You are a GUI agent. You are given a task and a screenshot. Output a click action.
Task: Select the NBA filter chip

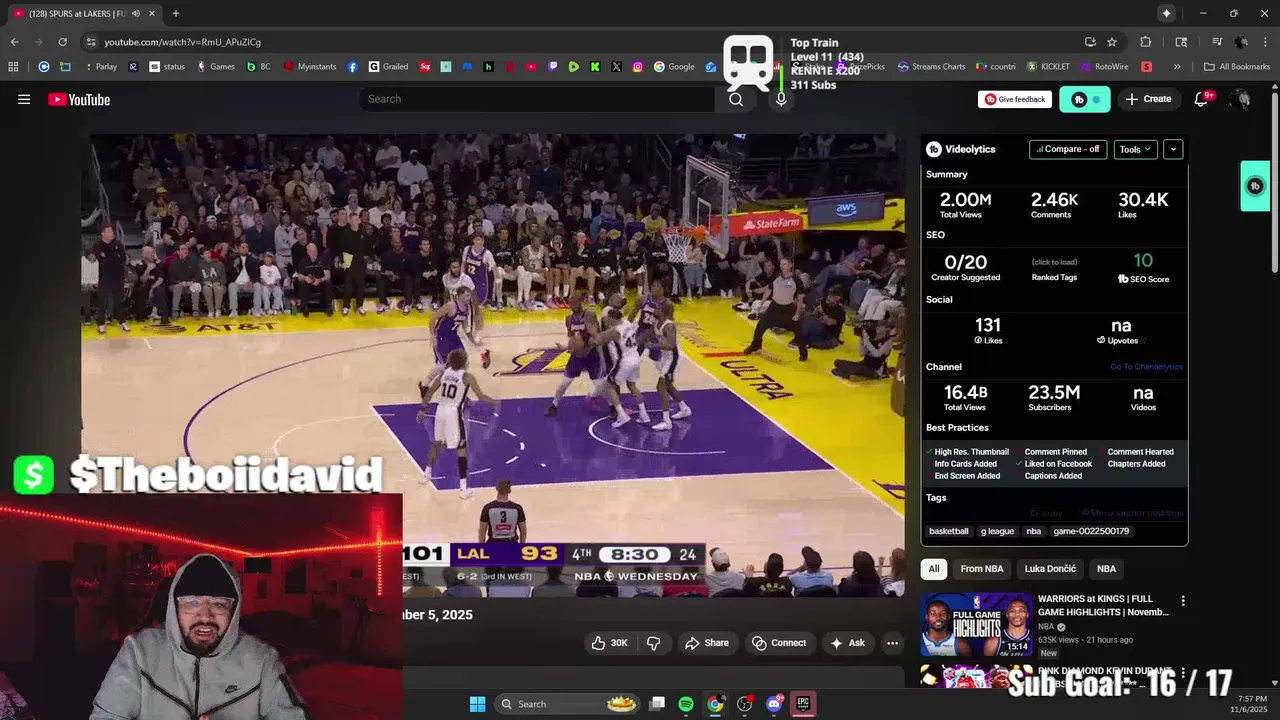coord(1106,569)
